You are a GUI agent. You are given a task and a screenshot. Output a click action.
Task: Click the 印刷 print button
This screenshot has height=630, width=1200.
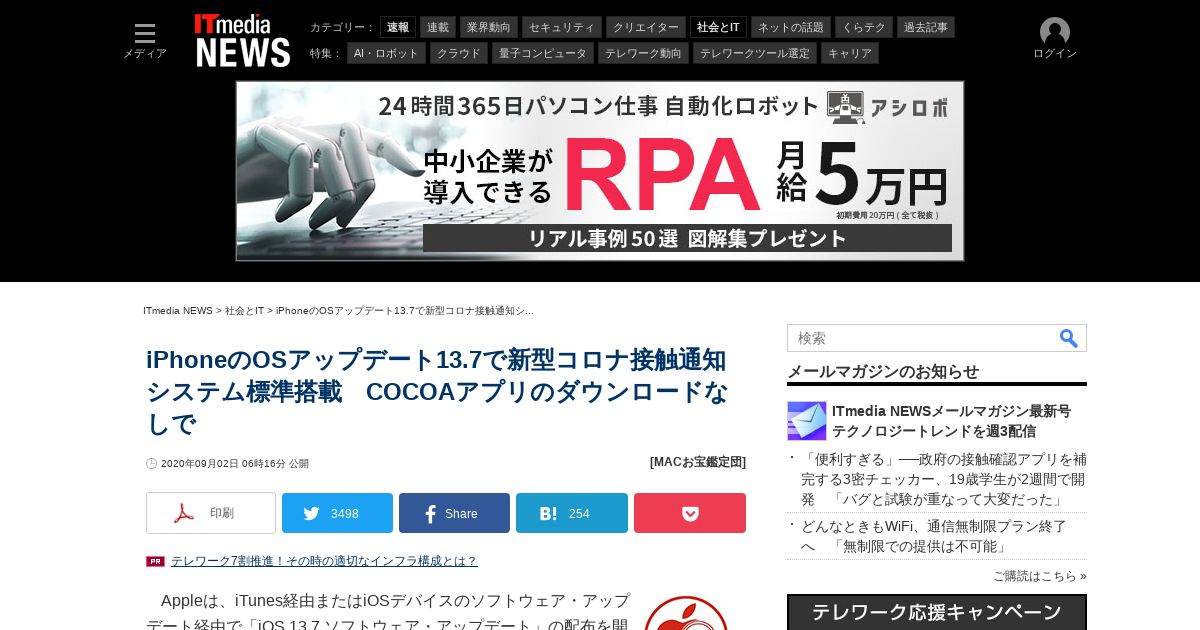point(211,513)
